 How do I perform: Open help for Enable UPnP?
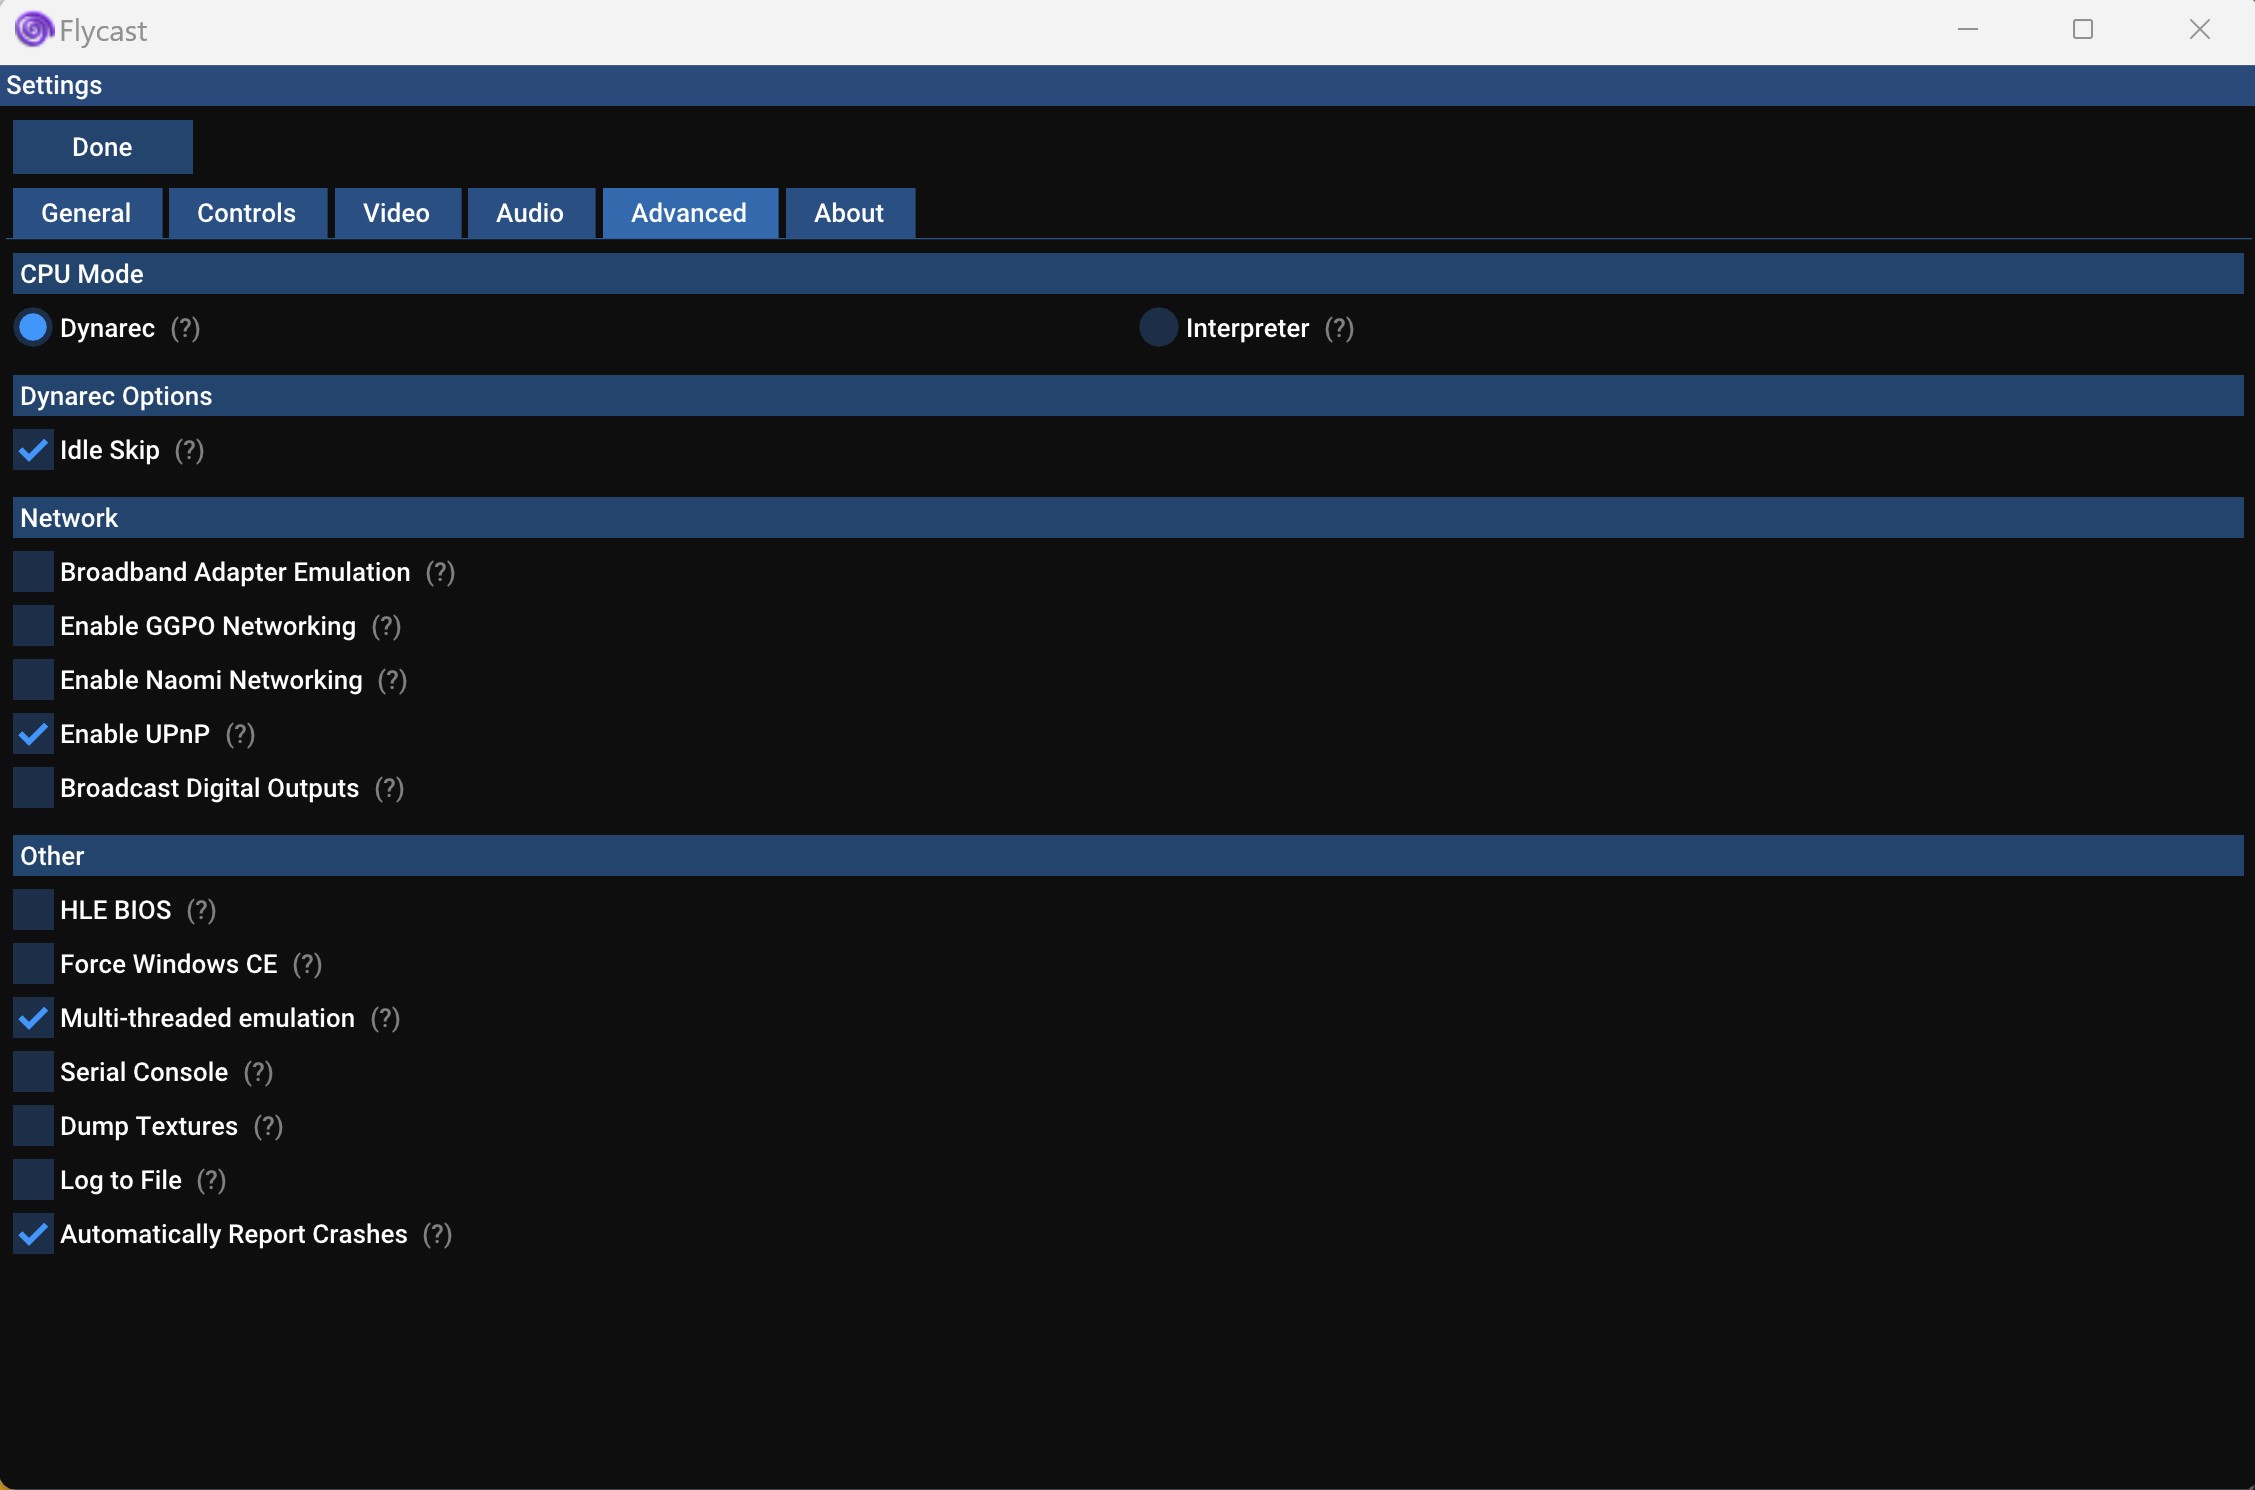(x=240, y=734)
